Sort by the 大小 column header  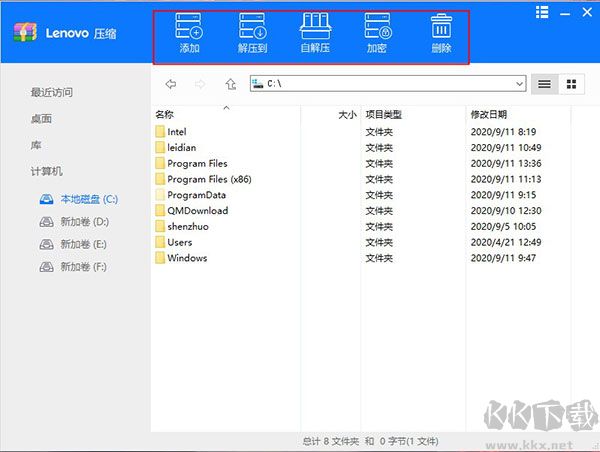click(x=347, y=114)
